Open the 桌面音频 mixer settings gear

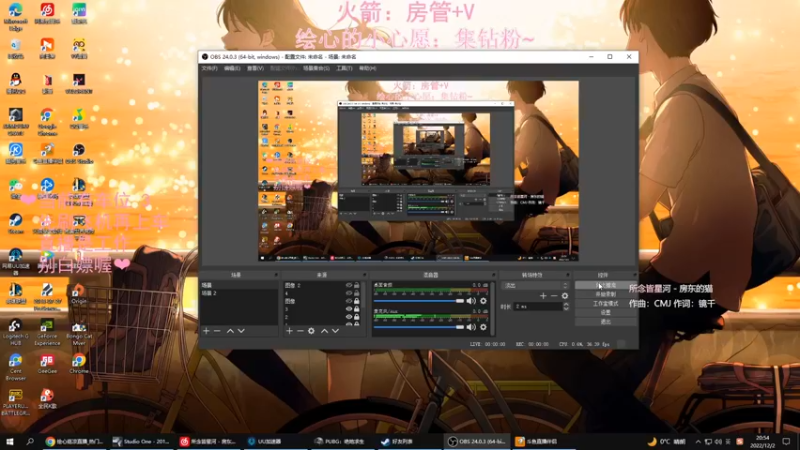(483, 301)
